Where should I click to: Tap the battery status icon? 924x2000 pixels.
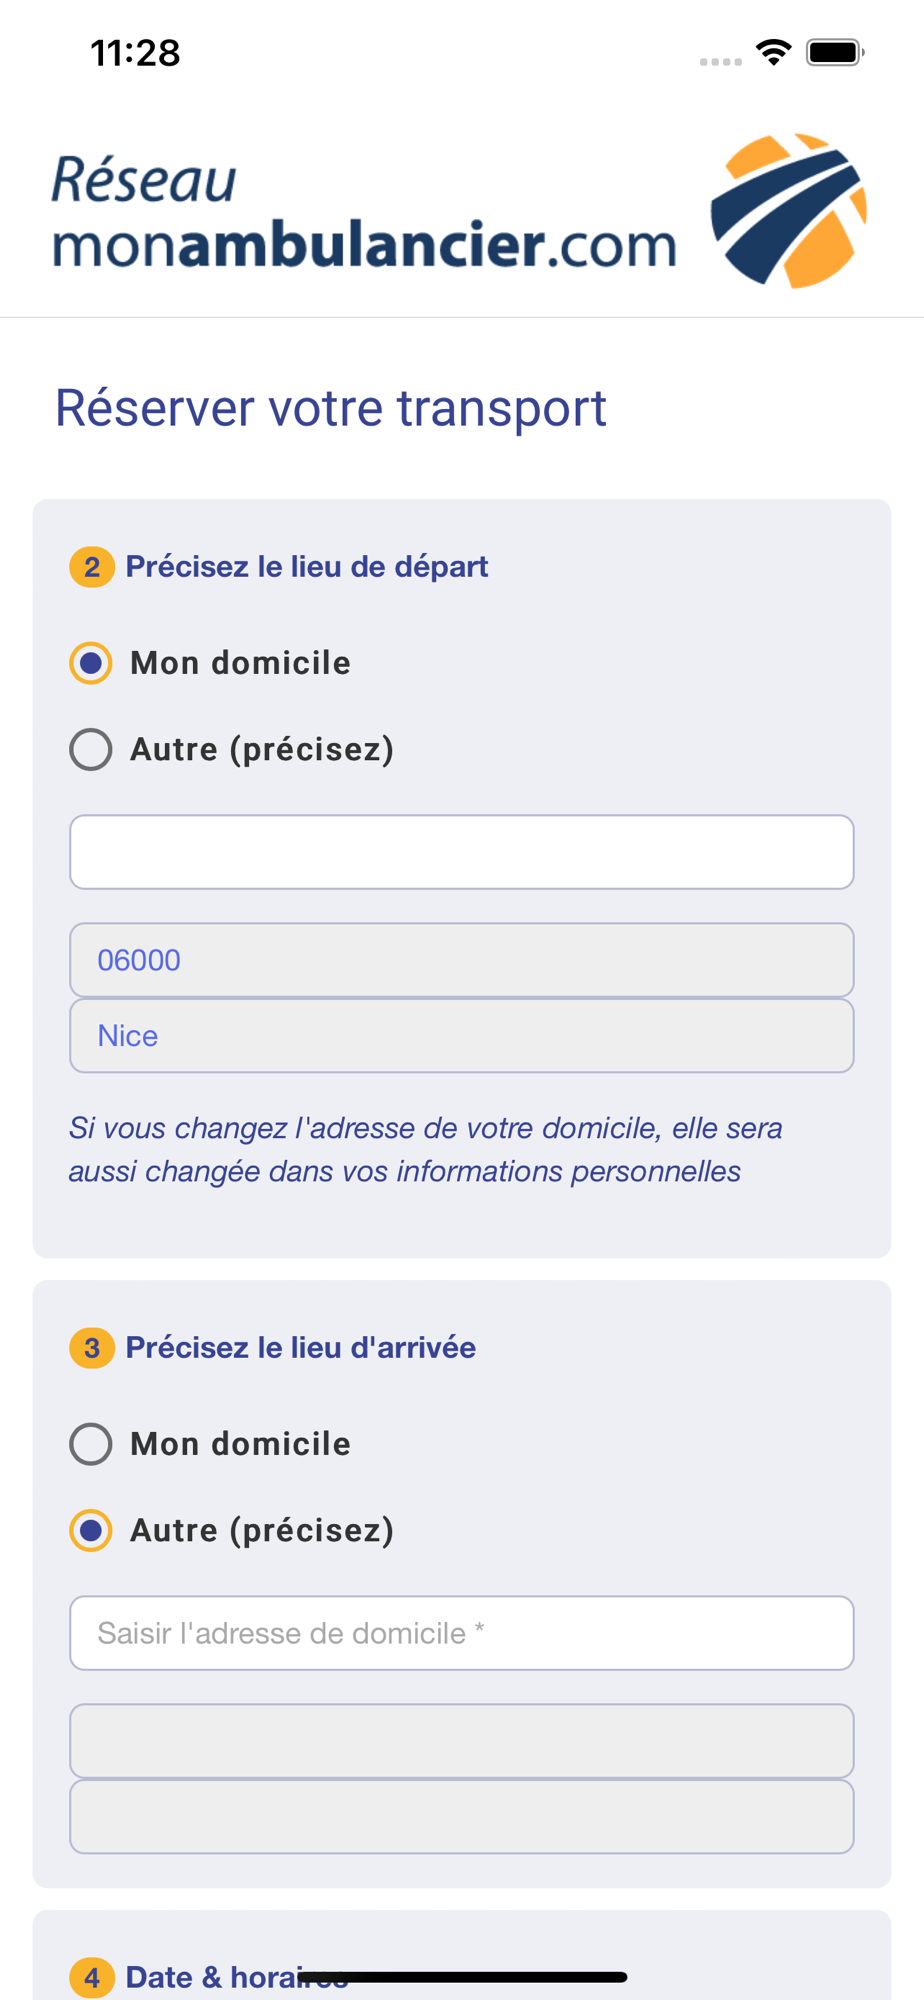click(835, 52)
